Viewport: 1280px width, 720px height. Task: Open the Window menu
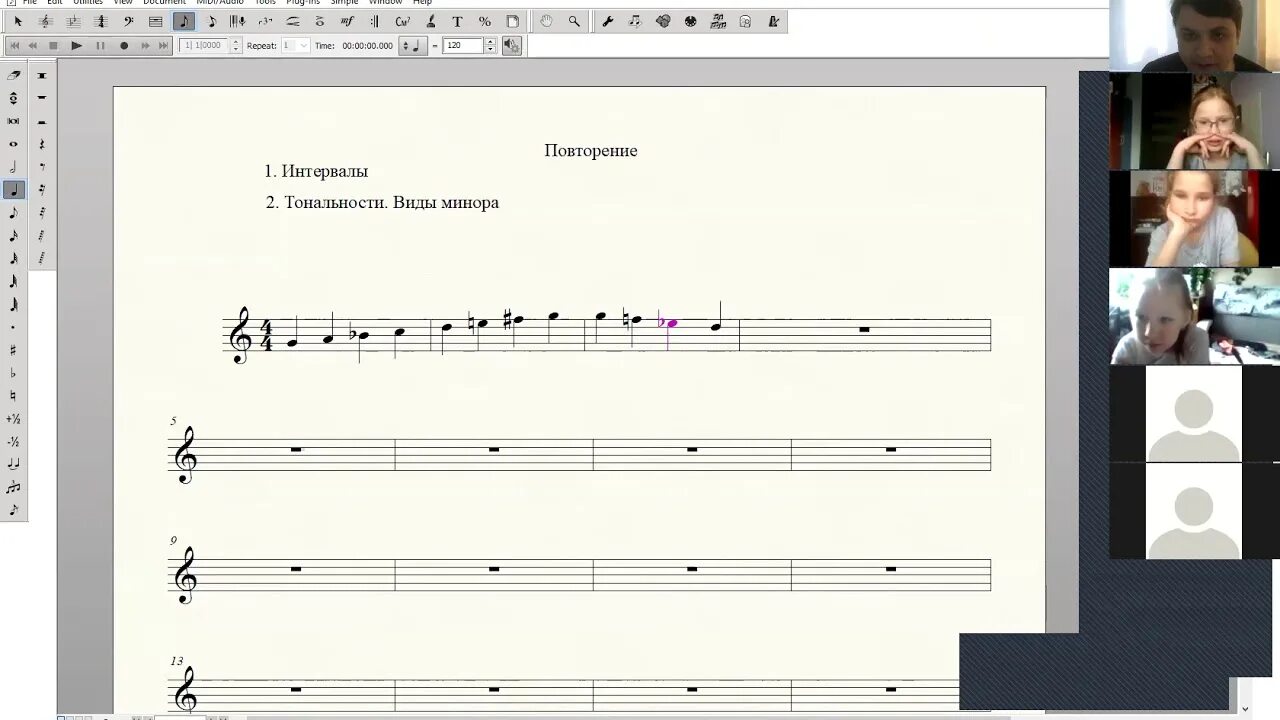pyautogui.click(x=385, y=2)
